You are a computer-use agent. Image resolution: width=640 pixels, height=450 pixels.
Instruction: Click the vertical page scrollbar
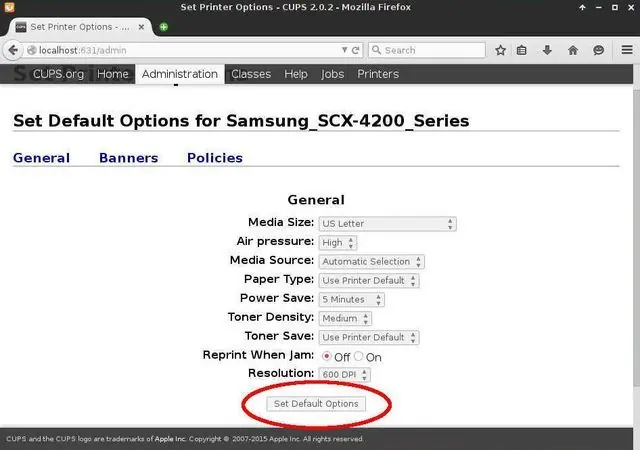point(636,237)
